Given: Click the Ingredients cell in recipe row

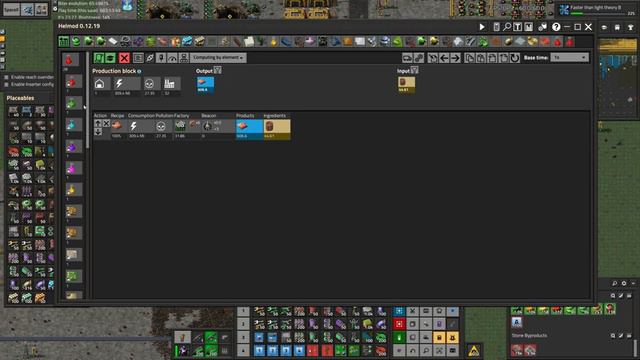Looking at the screenshot, I should click(277, 129).
